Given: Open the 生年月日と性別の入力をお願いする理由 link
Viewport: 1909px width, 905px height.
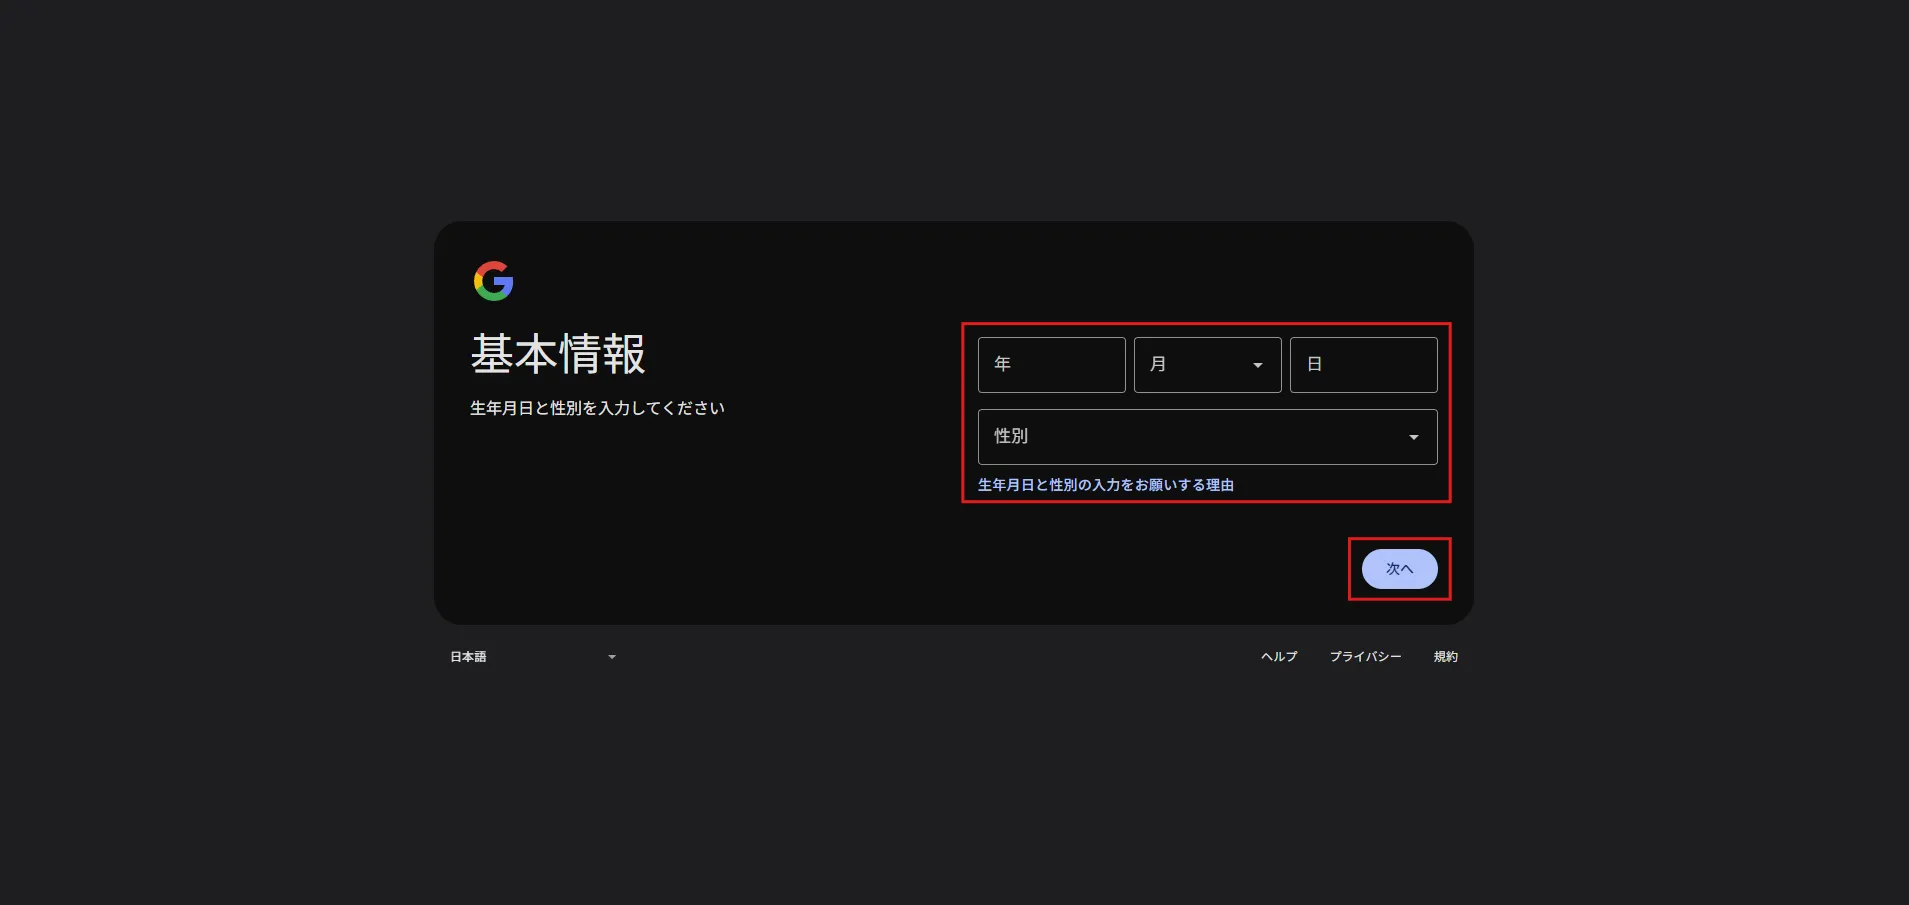Looking at the screenshot, I should [x=1105, y=485].
